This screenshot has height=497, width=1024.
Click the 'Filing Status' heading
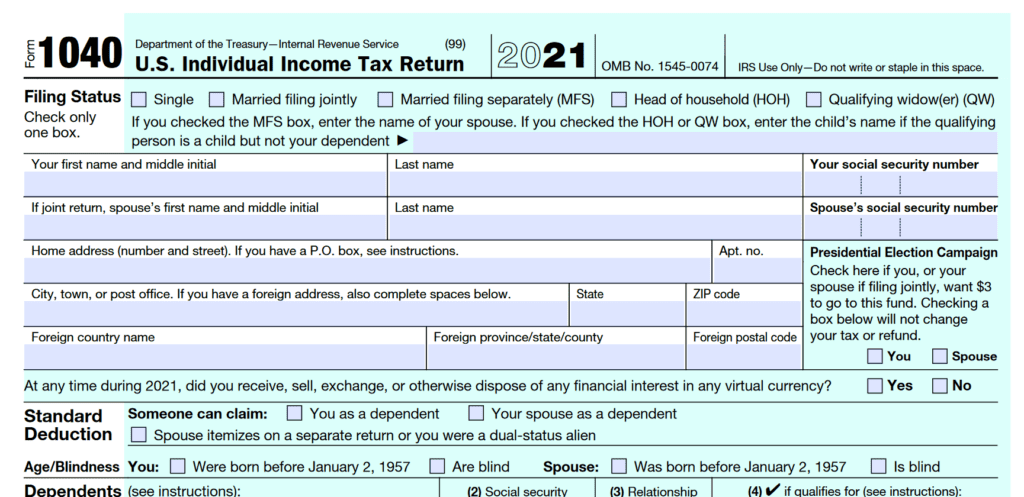(x=72, y=97)
